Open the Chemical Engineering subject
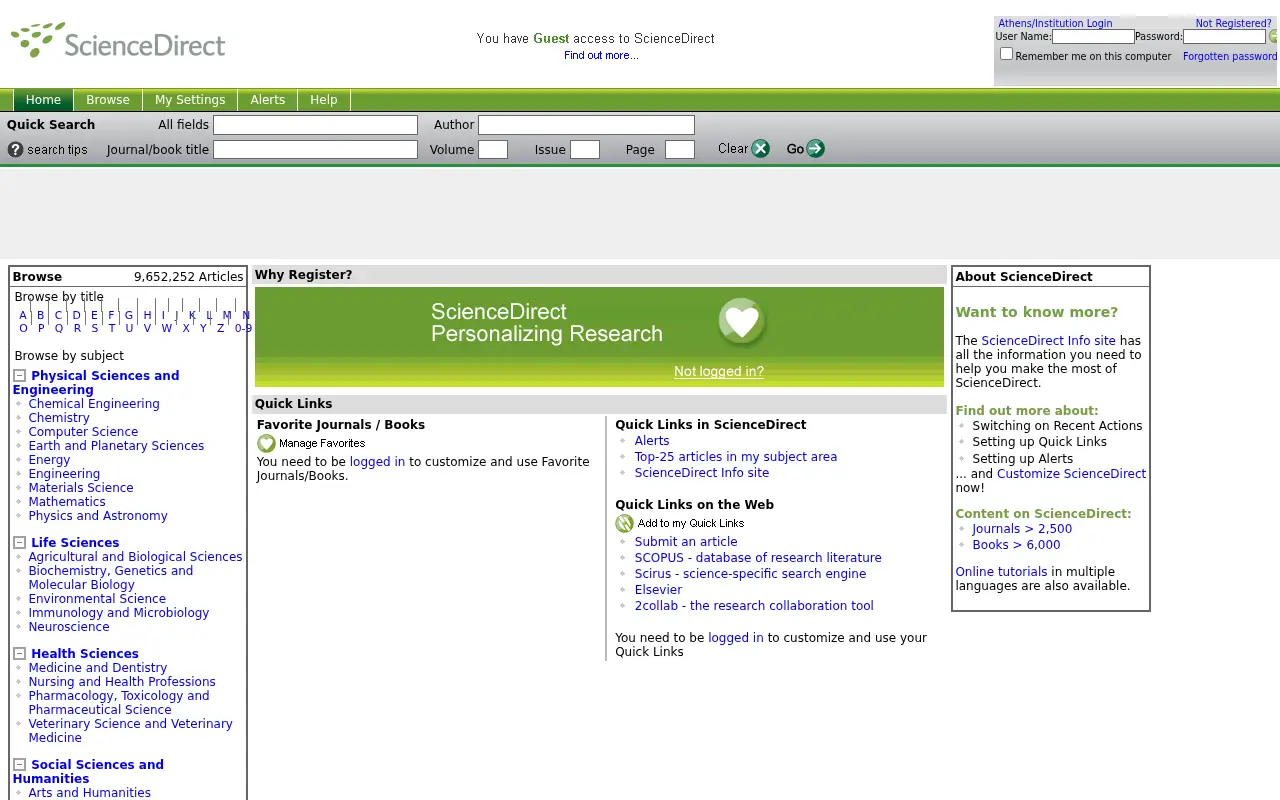Viewport: 1280px width, 800px height. pos(94,404)
